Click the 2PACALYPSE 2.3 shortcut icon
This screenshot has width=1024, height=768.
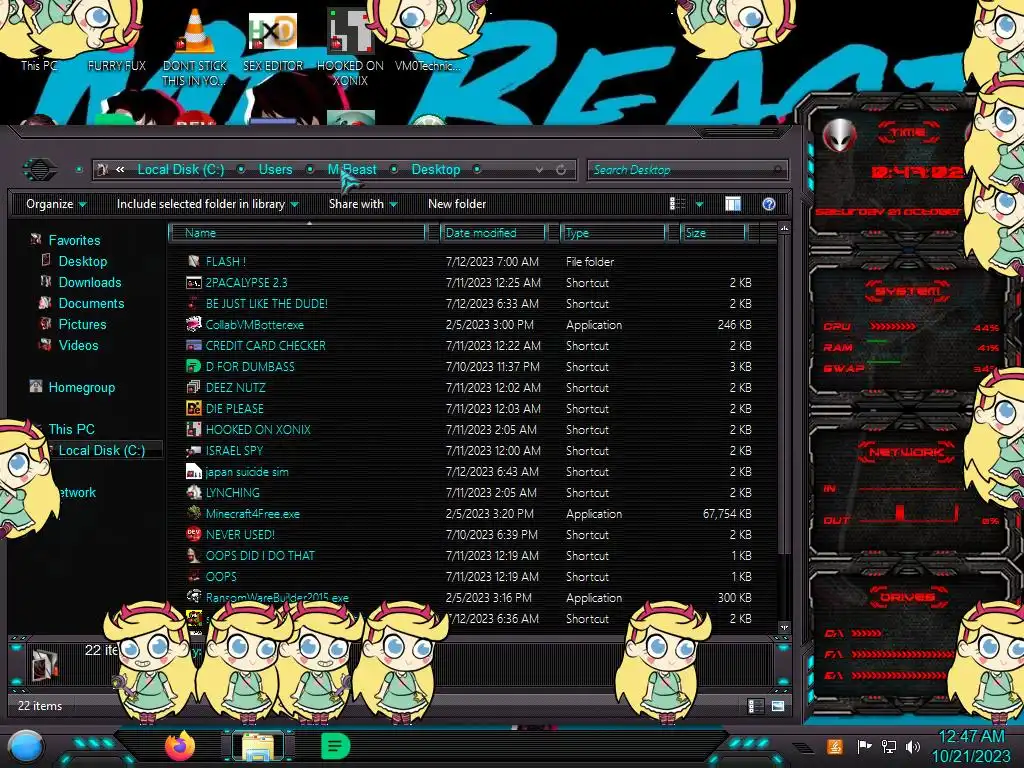(193, 283)
